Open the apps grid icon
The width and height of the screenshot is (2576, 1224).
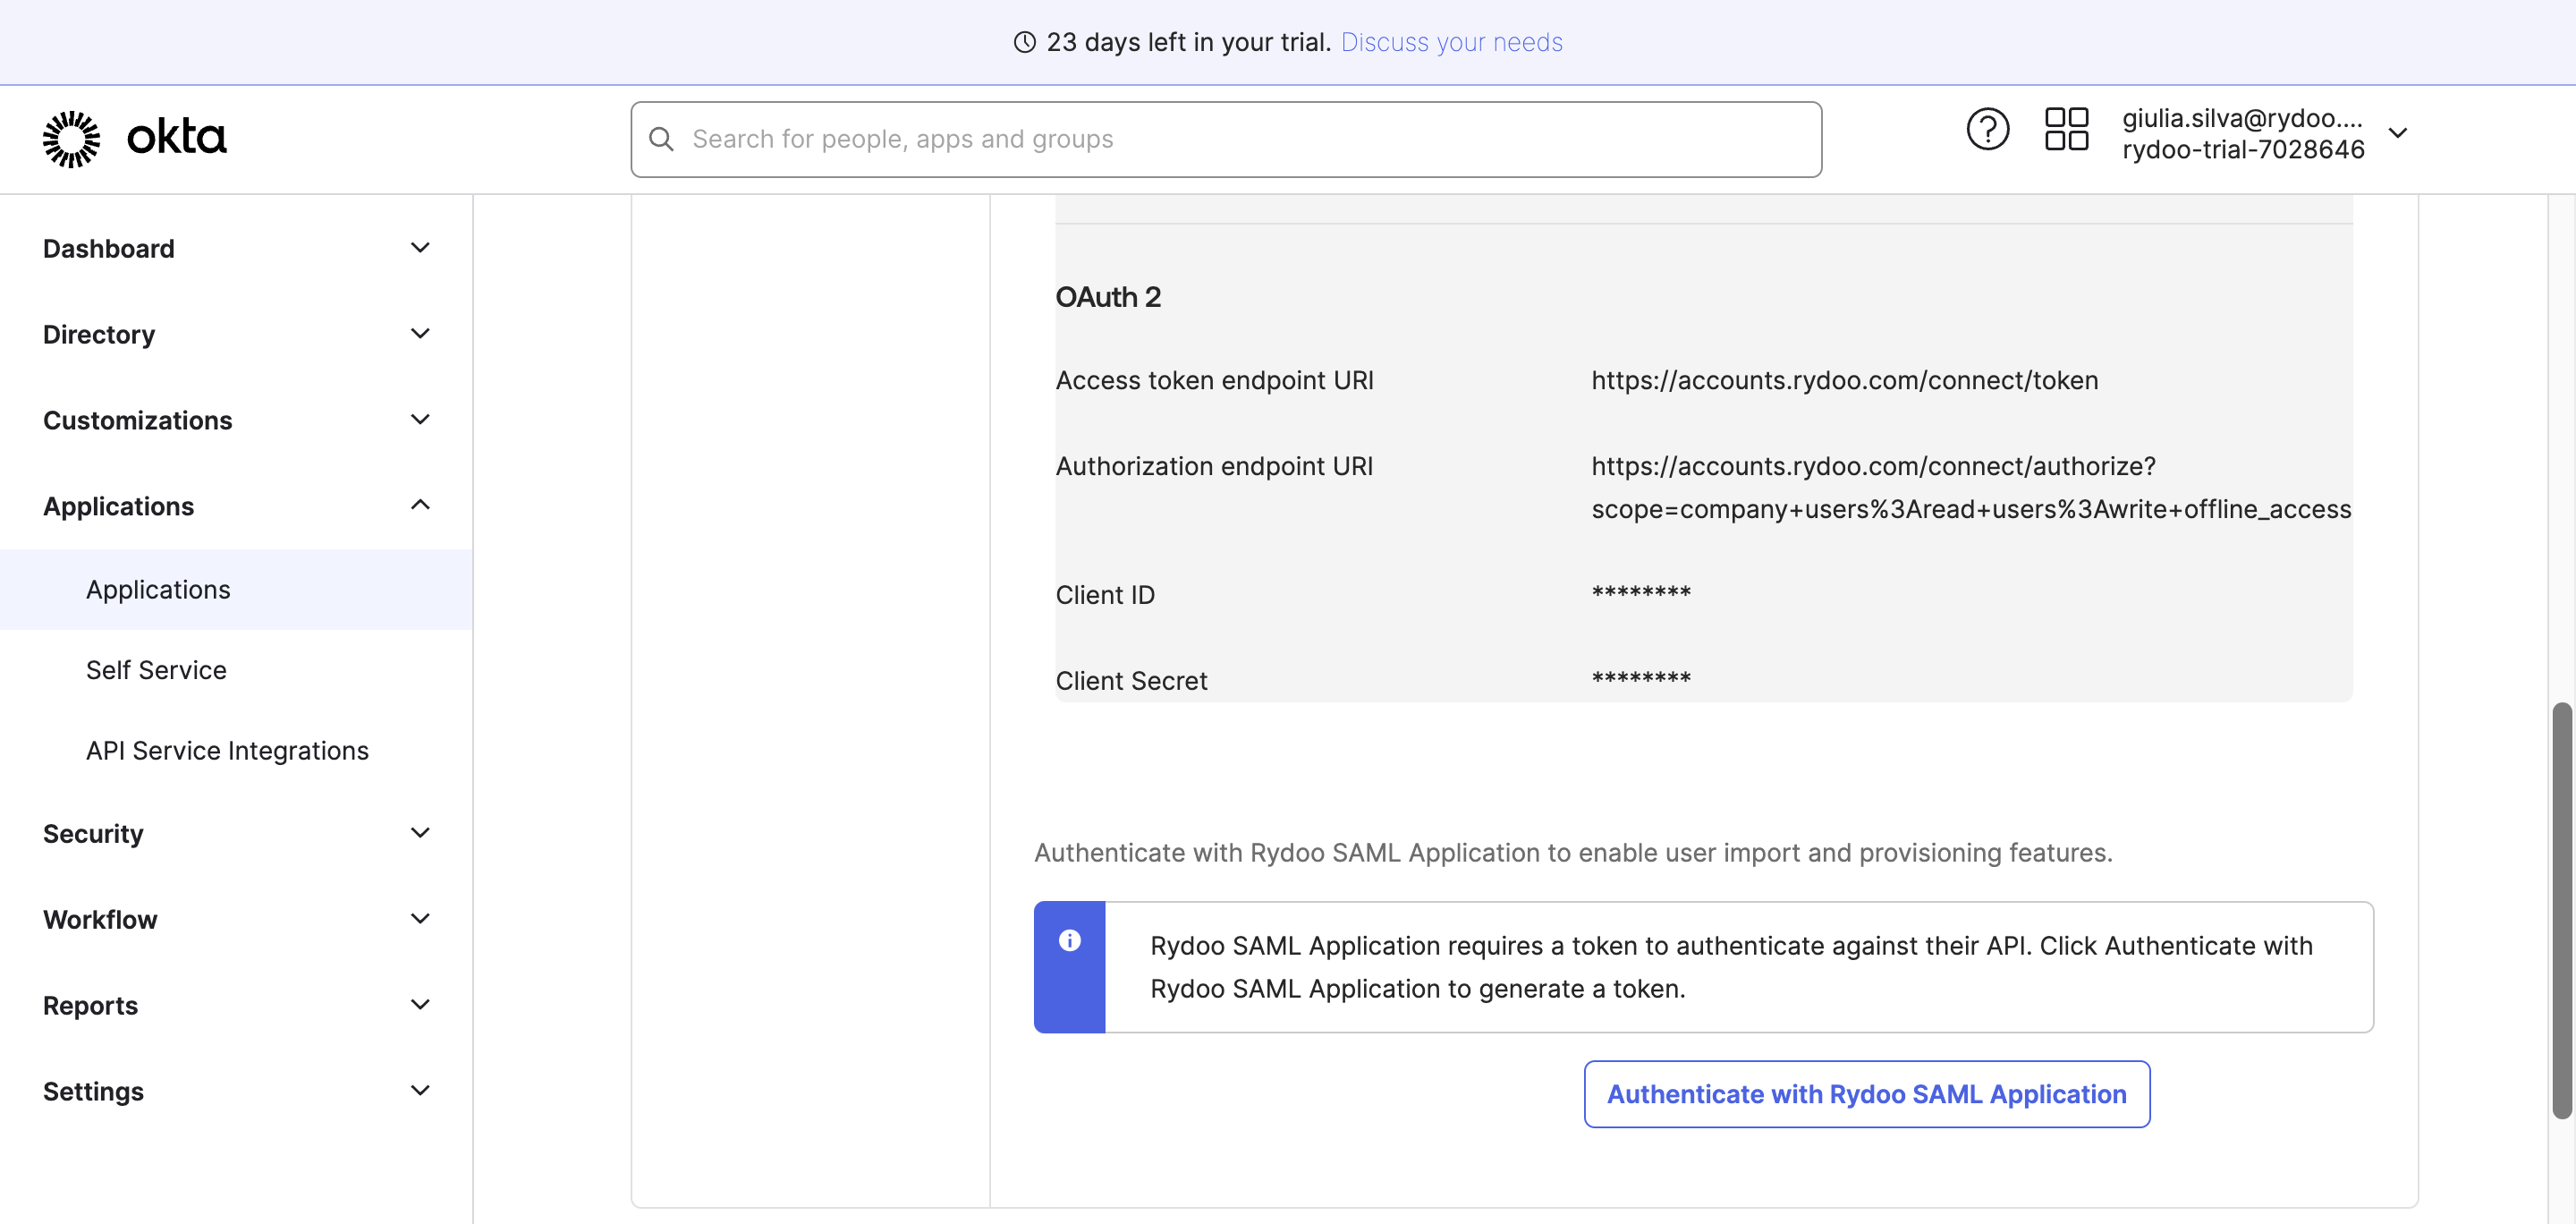(2066, 130)
